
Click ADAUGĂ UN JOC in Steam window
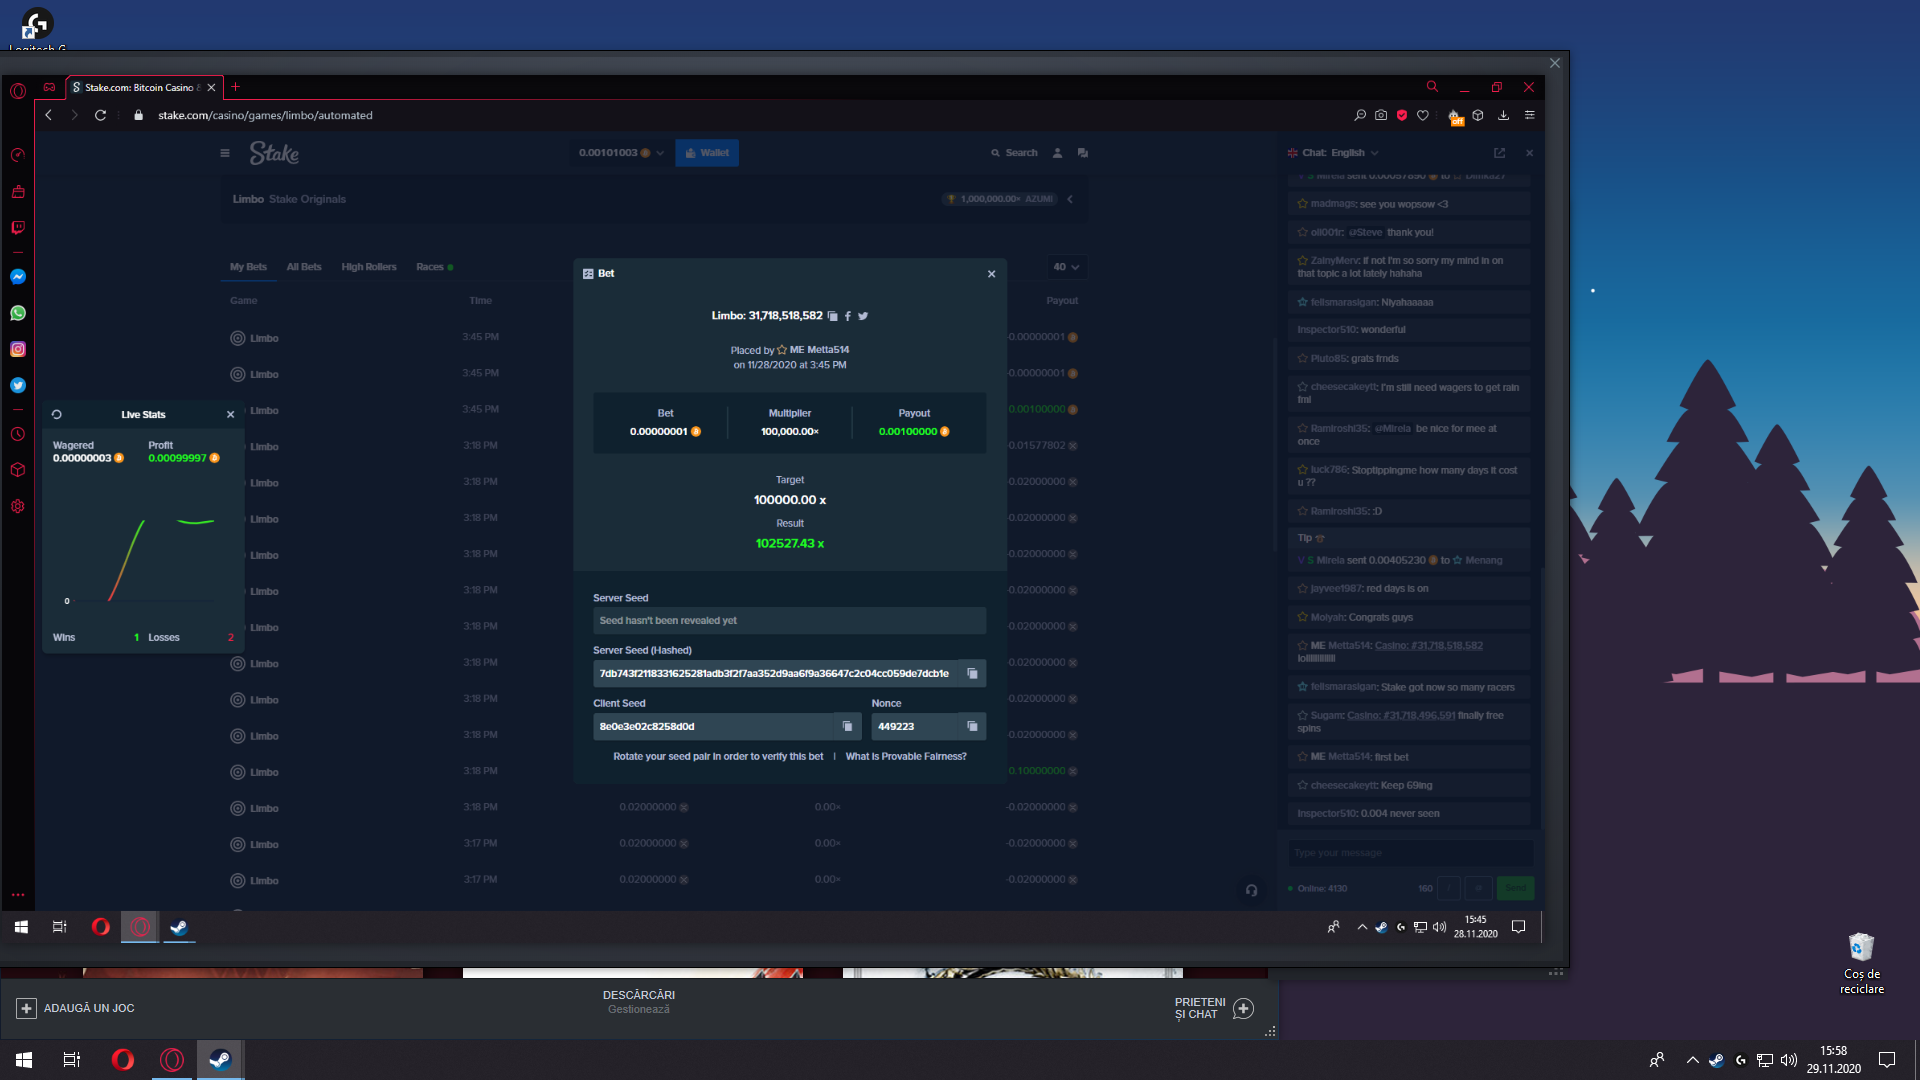(x=75, y=1008)
